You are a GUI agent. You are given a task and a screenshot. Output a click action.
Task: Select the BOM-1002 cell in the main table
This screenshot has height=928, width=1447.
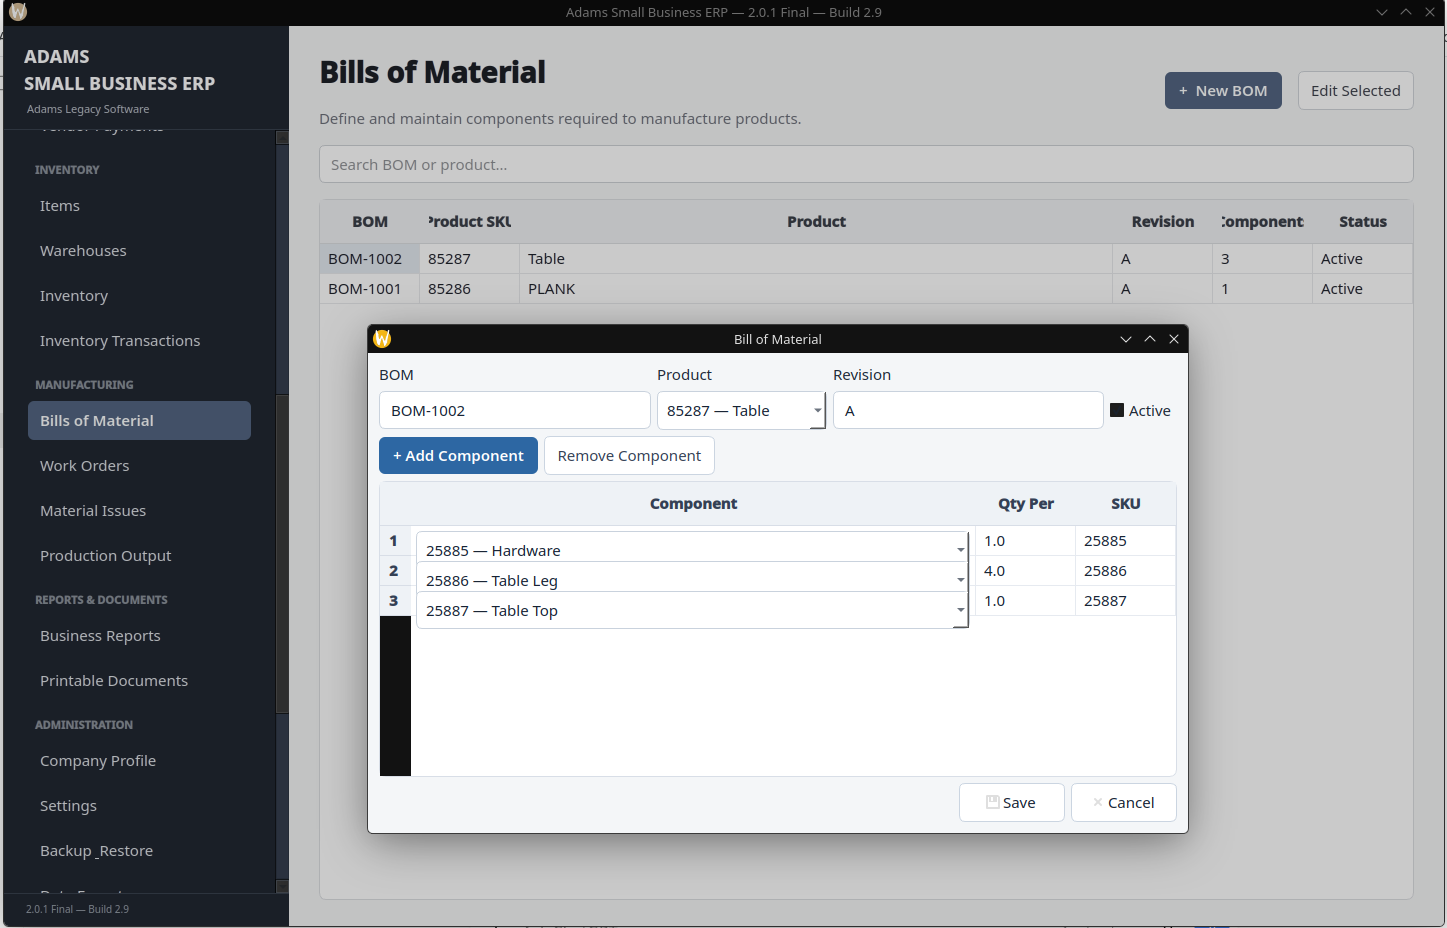370,259
